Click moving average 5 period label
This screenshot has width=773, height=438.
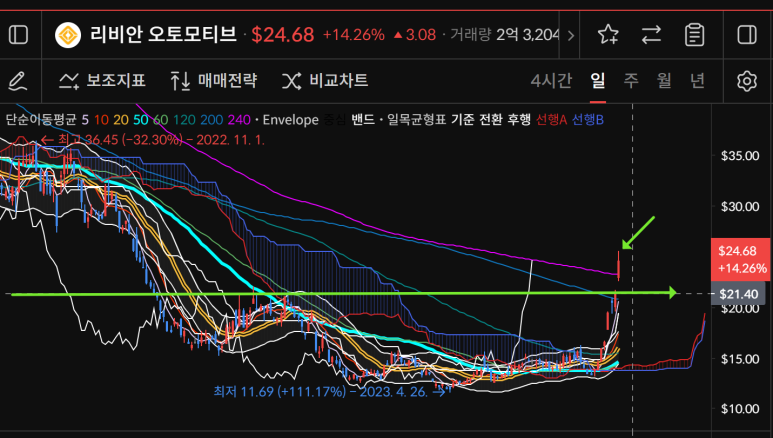tap(85, 120)
